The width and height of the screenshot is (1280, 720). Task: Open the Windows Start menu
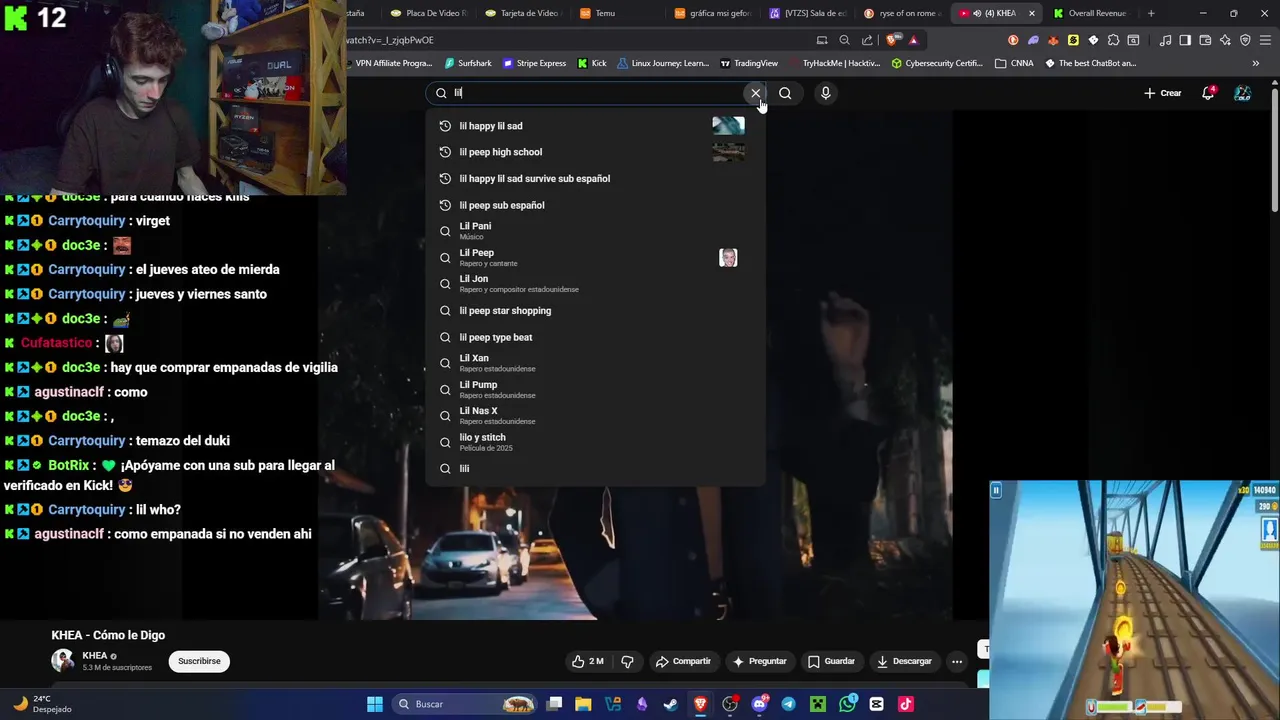pyautogui.click(x=375, y=704)
